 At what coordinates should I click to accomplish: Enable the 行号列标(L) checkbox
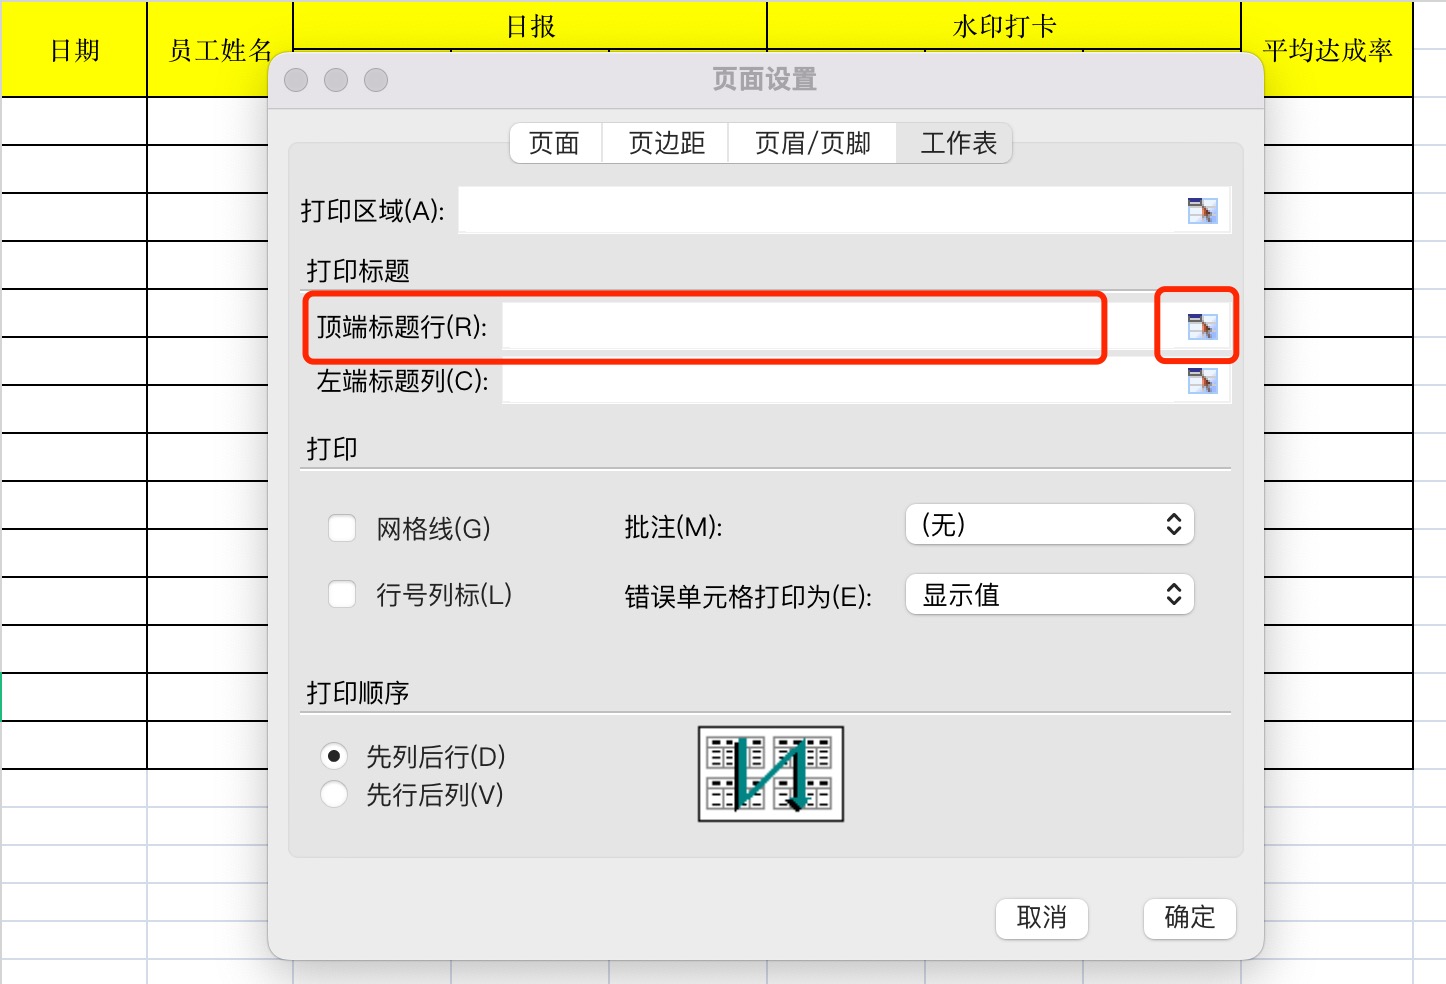click(x=342, y=595)
